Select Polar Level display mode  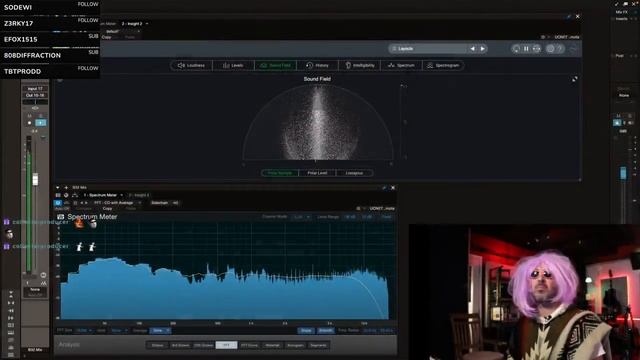click(317, 173)
